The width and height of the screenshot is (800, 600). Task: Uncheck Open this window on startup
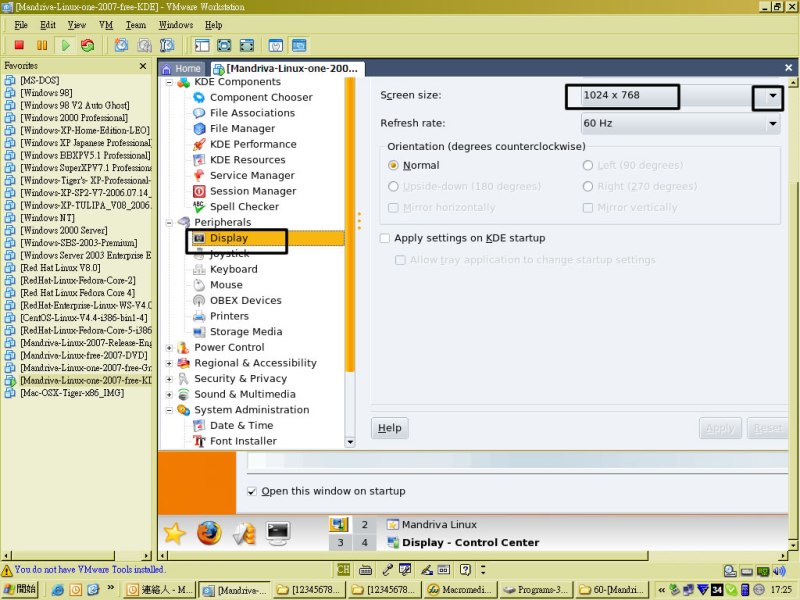[252, 491]
